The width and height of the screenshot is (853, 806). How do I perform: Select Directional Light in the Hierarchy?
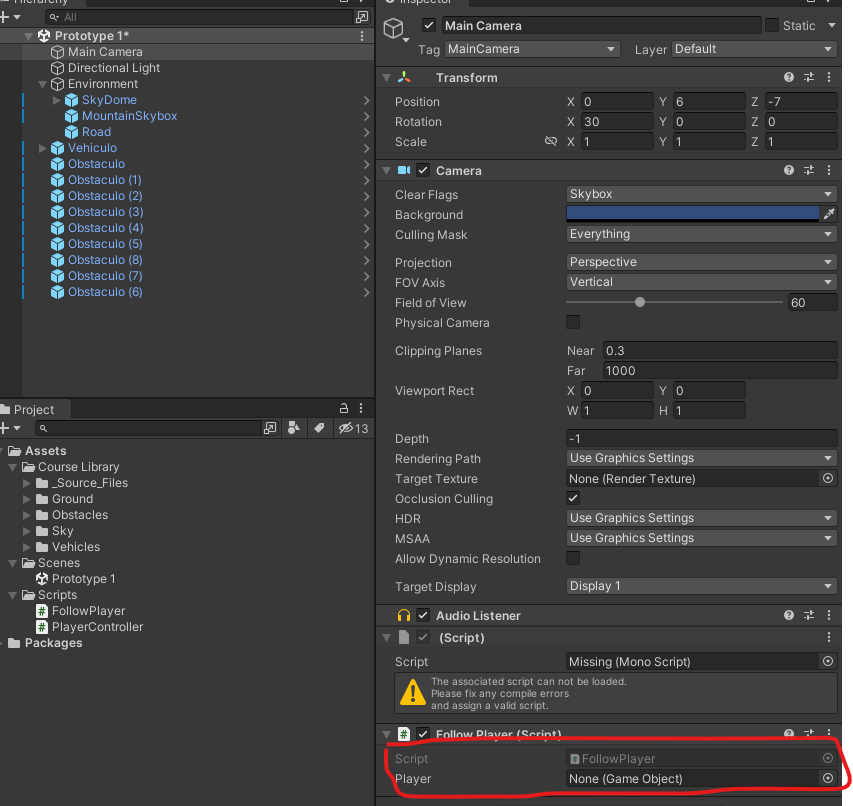coord(113,68)
